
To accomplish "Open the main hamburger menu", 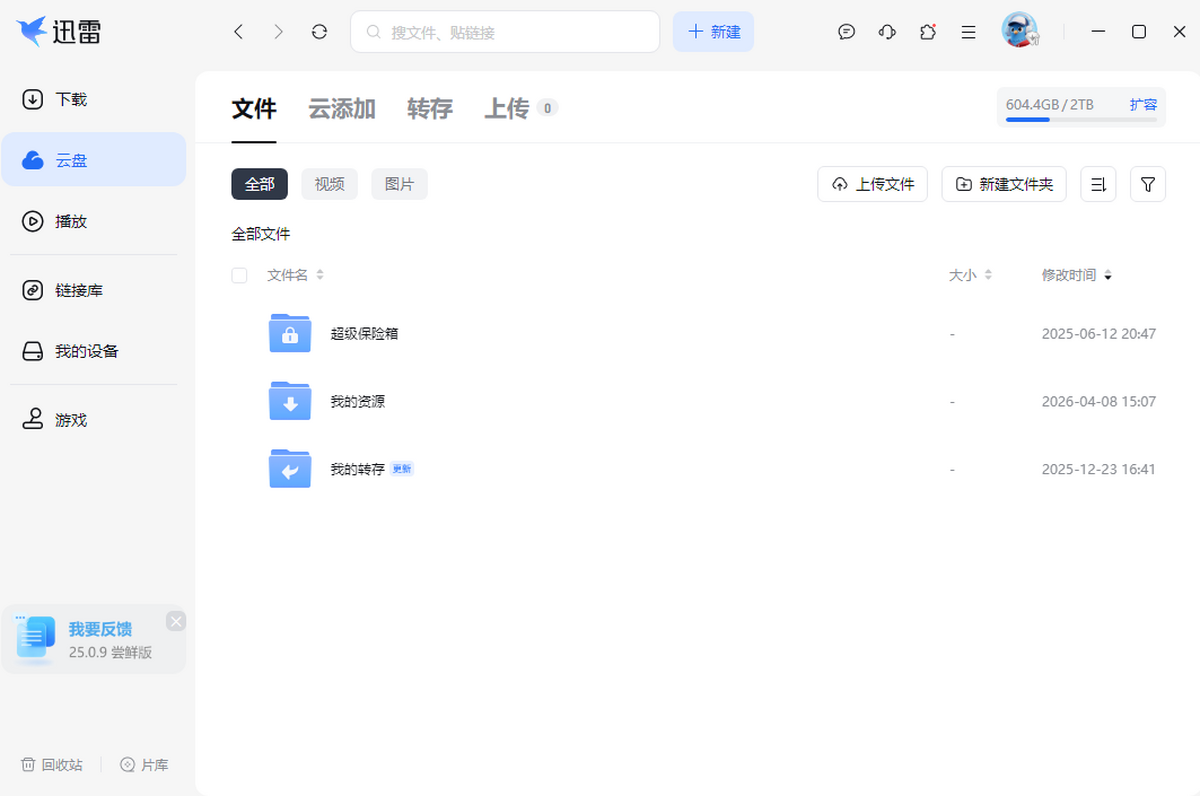I will 968,32.
